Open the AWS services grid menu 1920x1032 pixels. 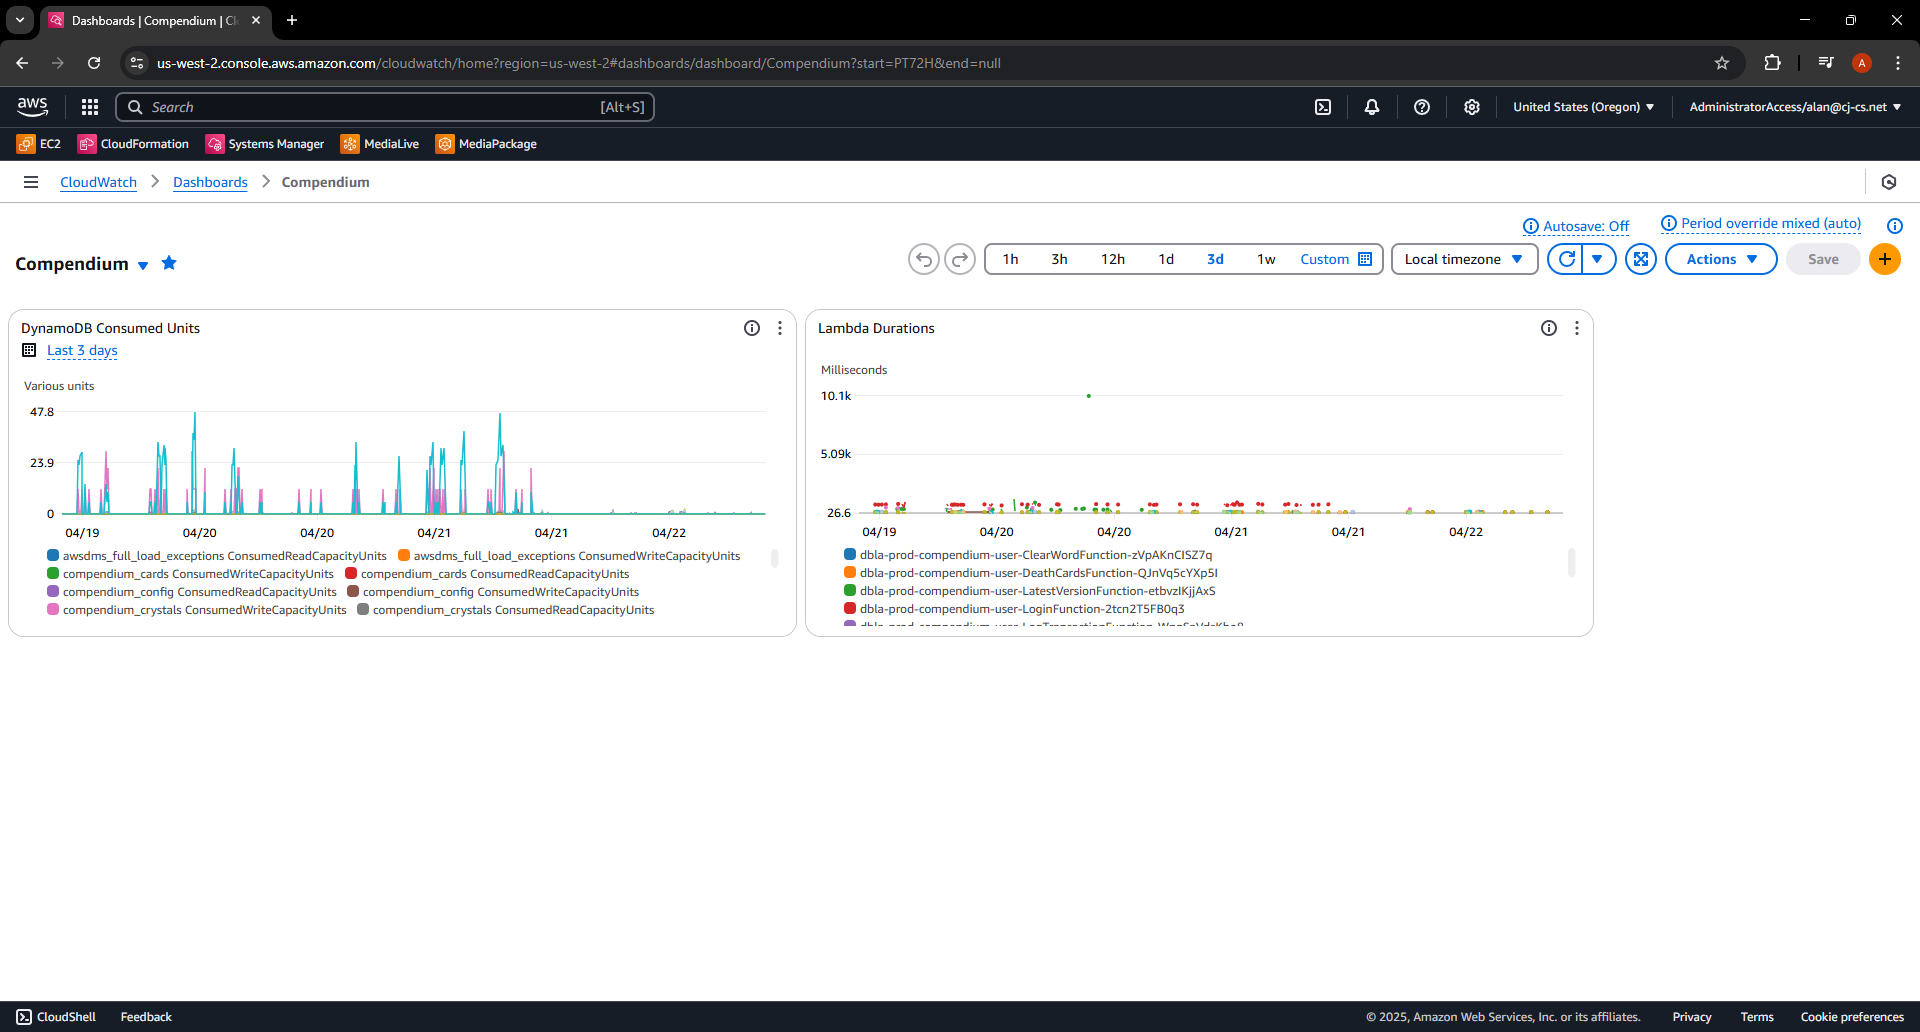coord(90,107)
